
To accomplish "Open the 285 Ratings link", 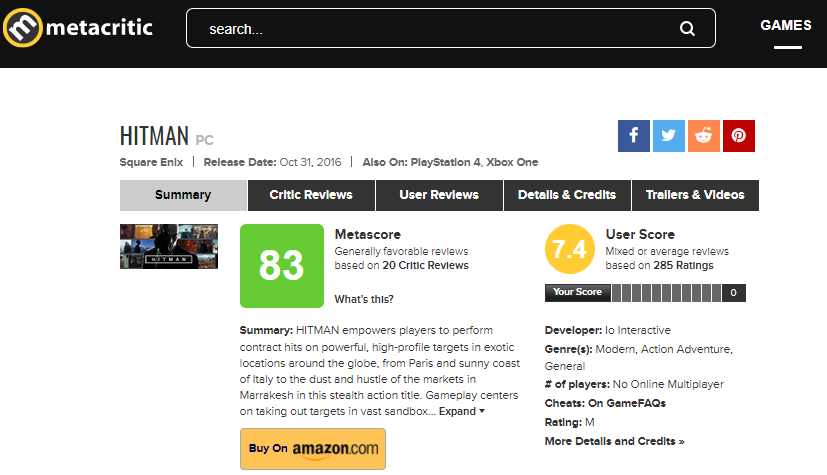I will (683, 265).
